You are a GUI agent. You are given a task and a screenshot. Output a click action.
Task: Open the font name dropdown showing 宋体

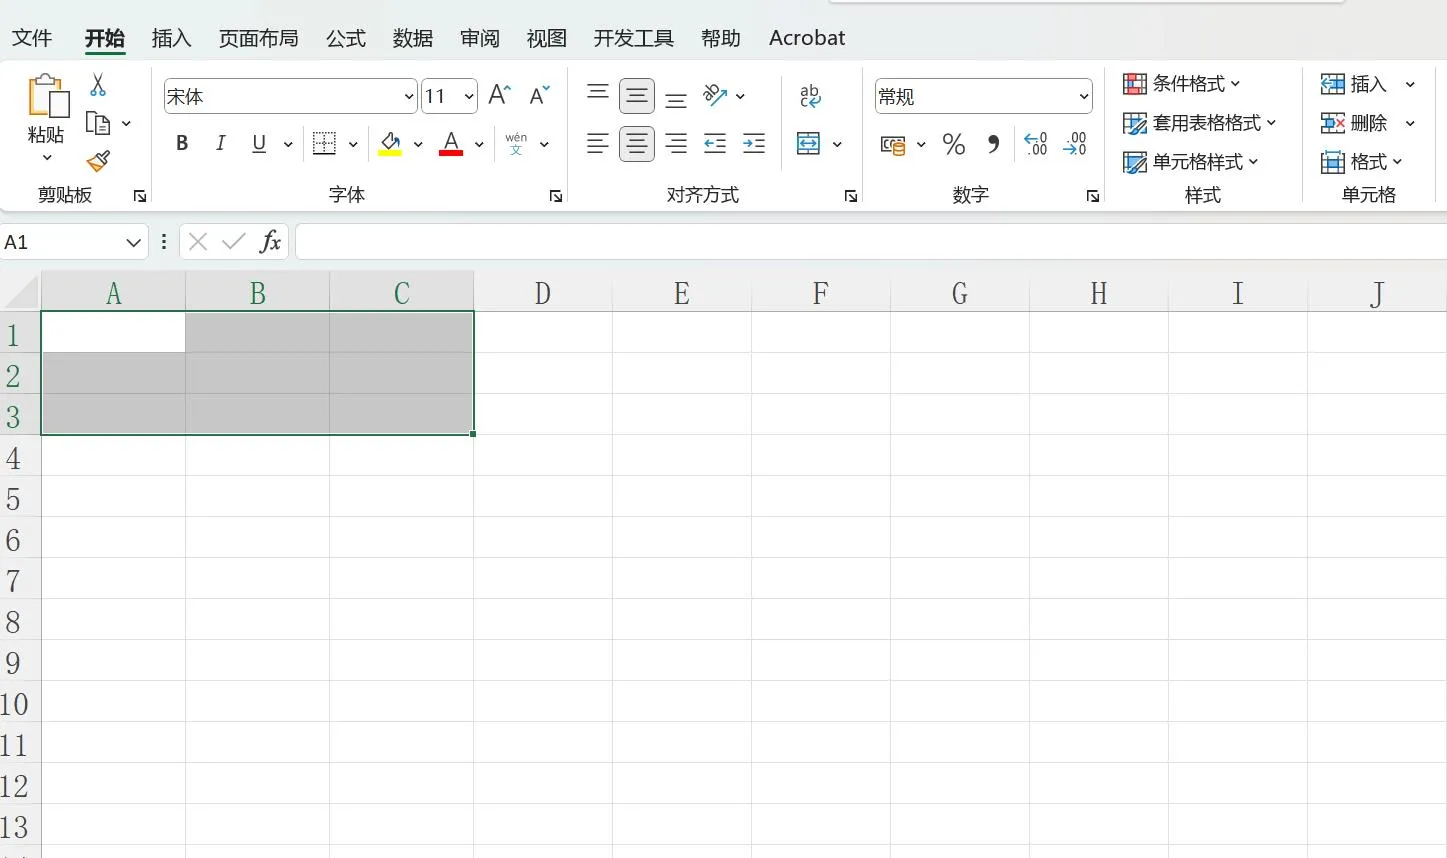pos(408,97)
